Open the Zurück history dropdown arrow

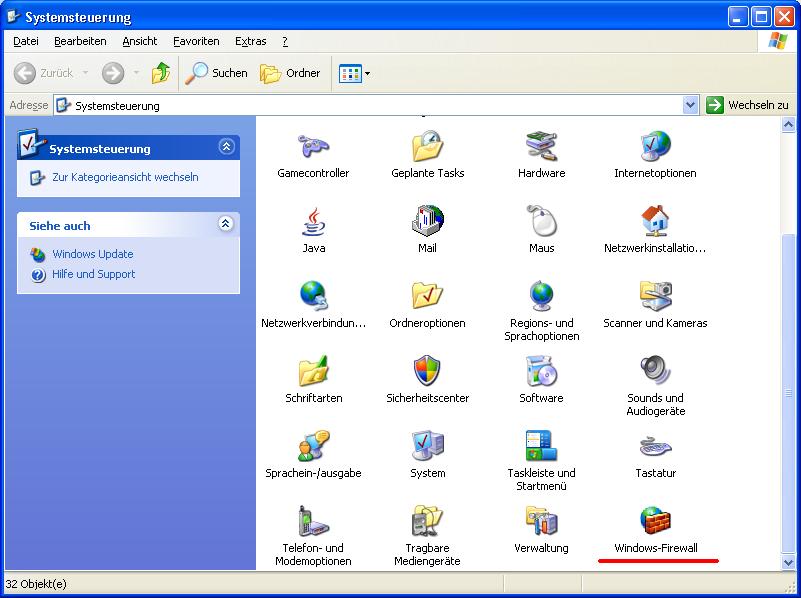(x=85, y=73)
